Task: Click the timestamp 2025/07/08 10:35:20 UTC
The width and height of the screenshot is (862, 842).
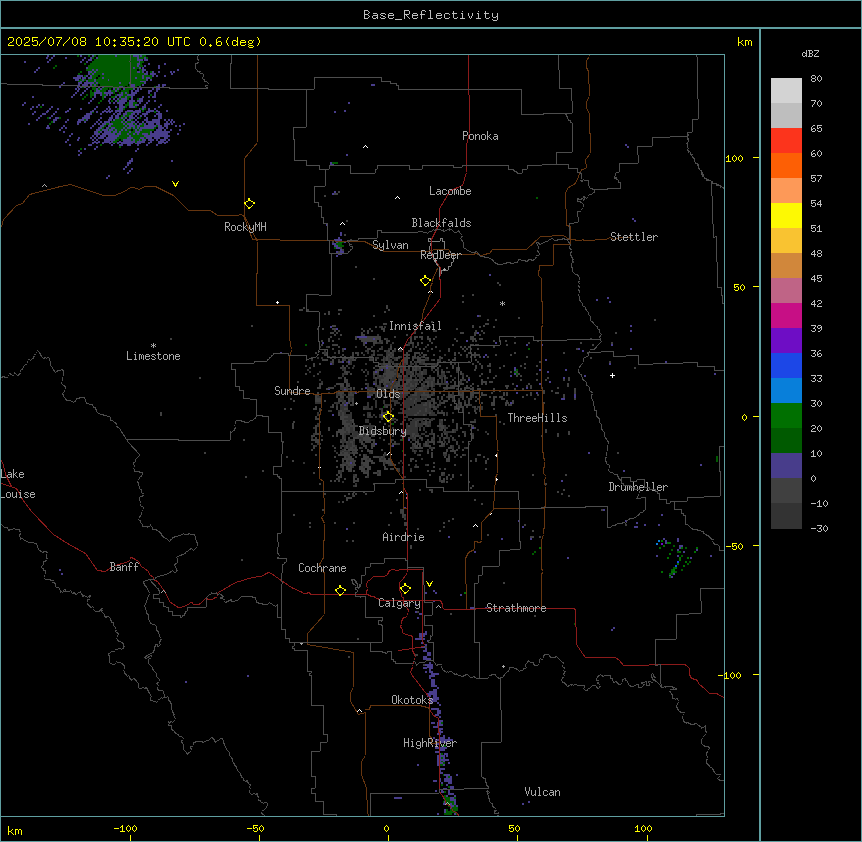Action: tap(98, 42)
